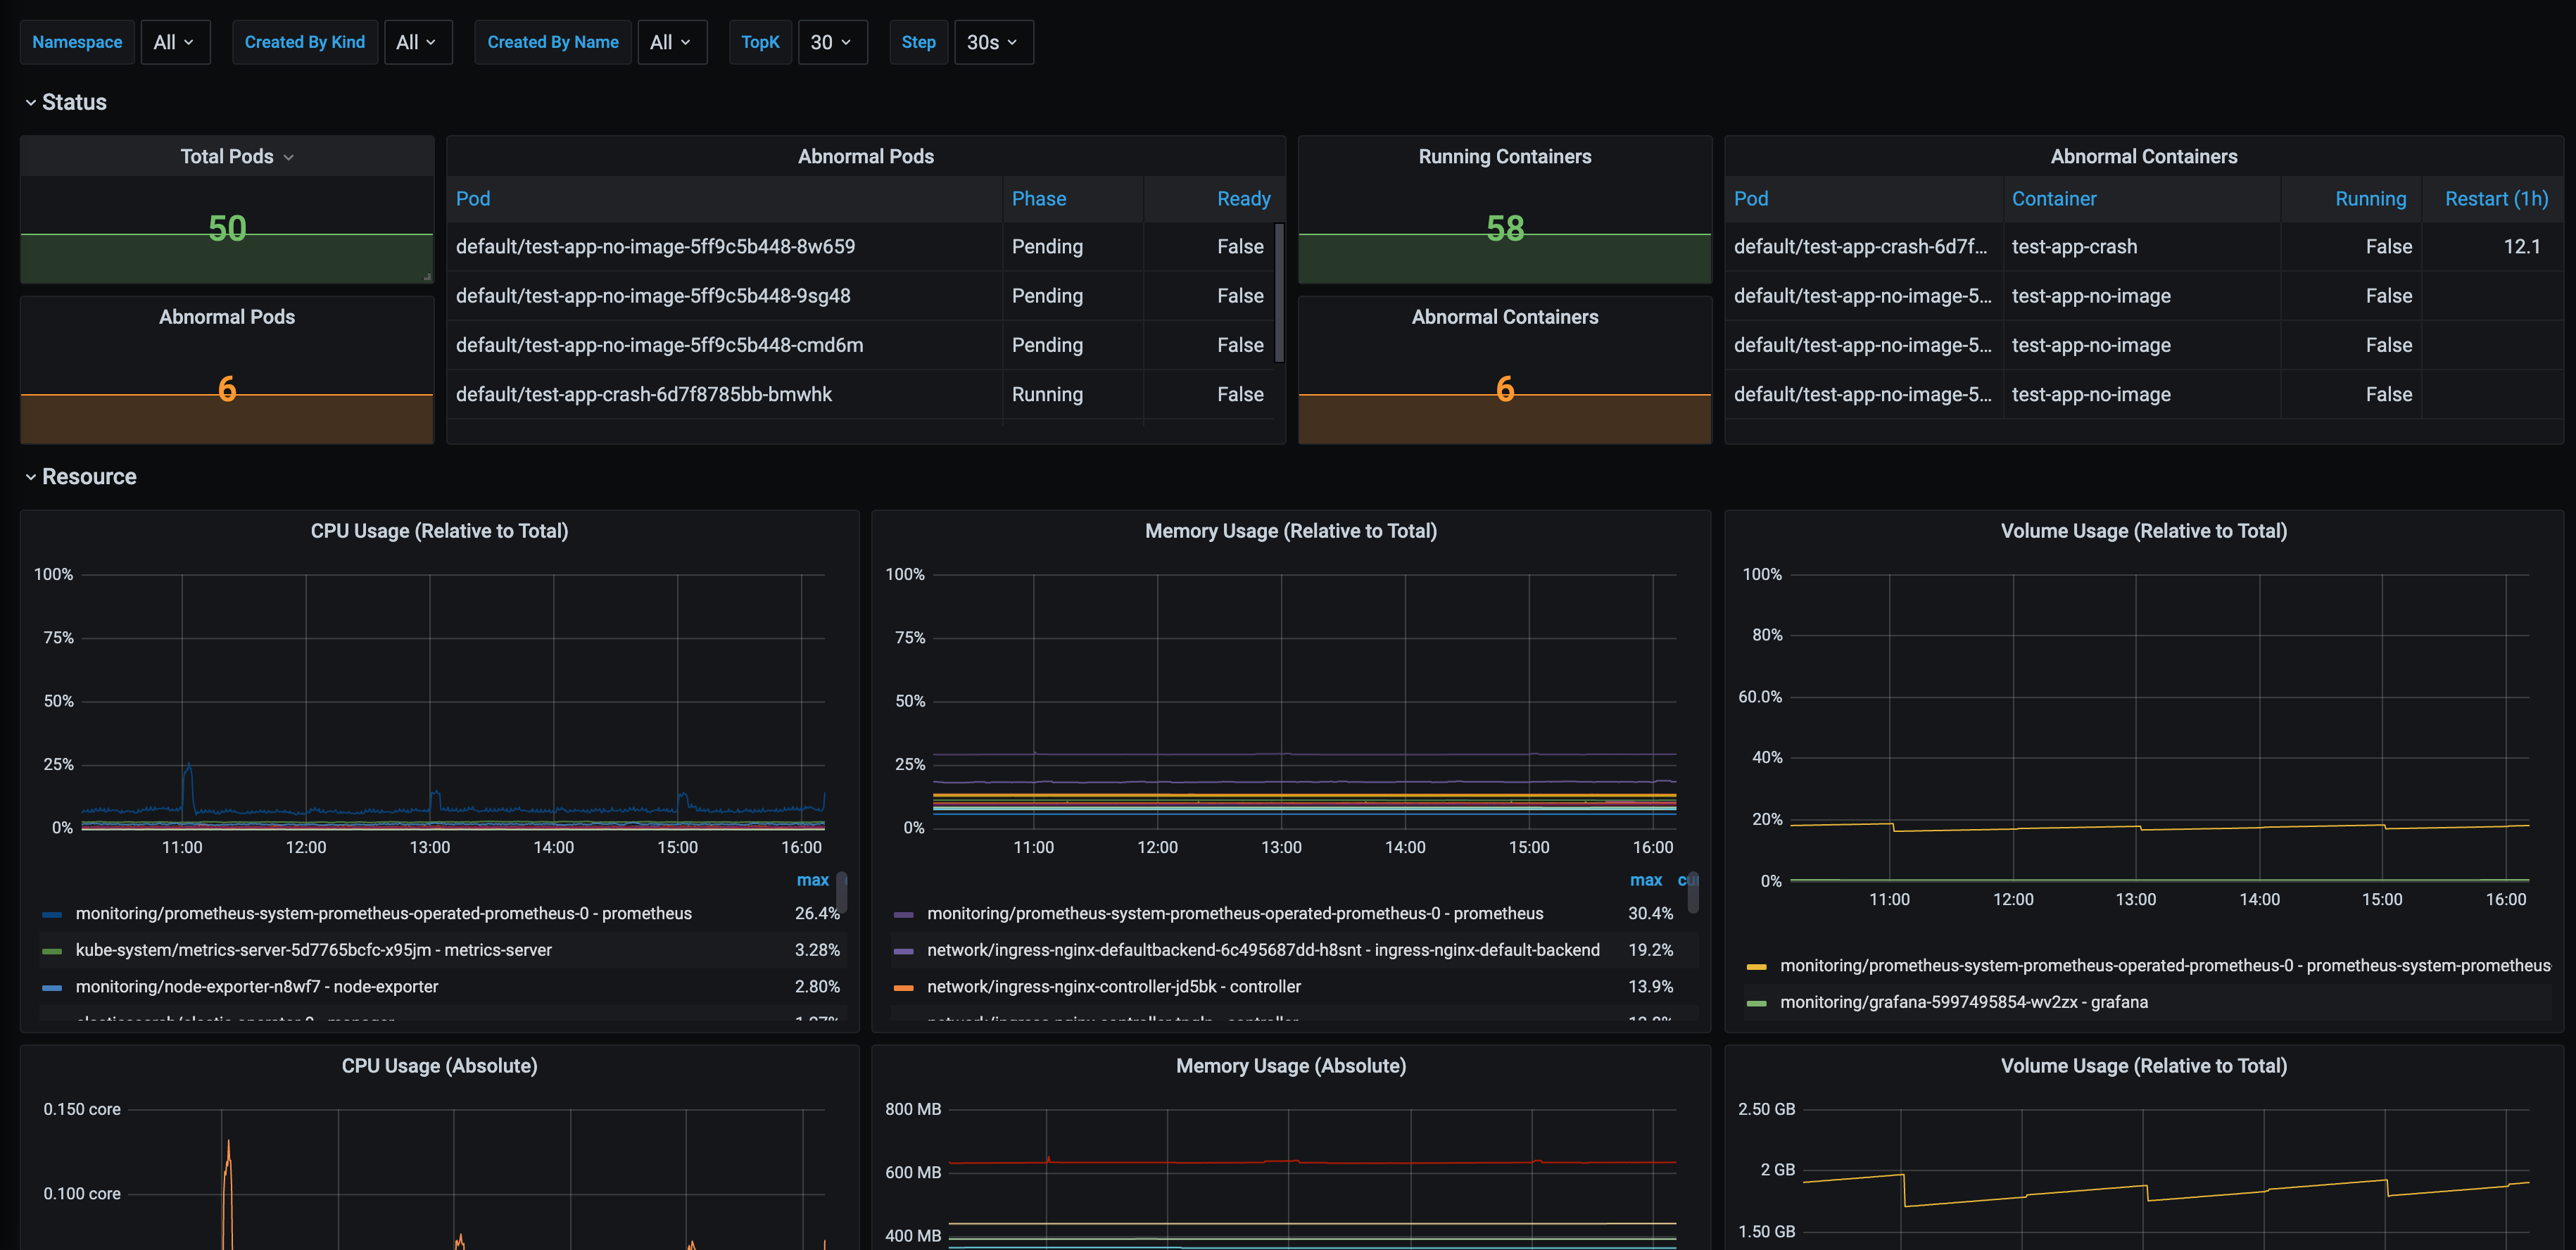This screenshot has width=2576, height=1250.
Task: Toggle node-exporter series in CPU legend
Action: (257, 987)
